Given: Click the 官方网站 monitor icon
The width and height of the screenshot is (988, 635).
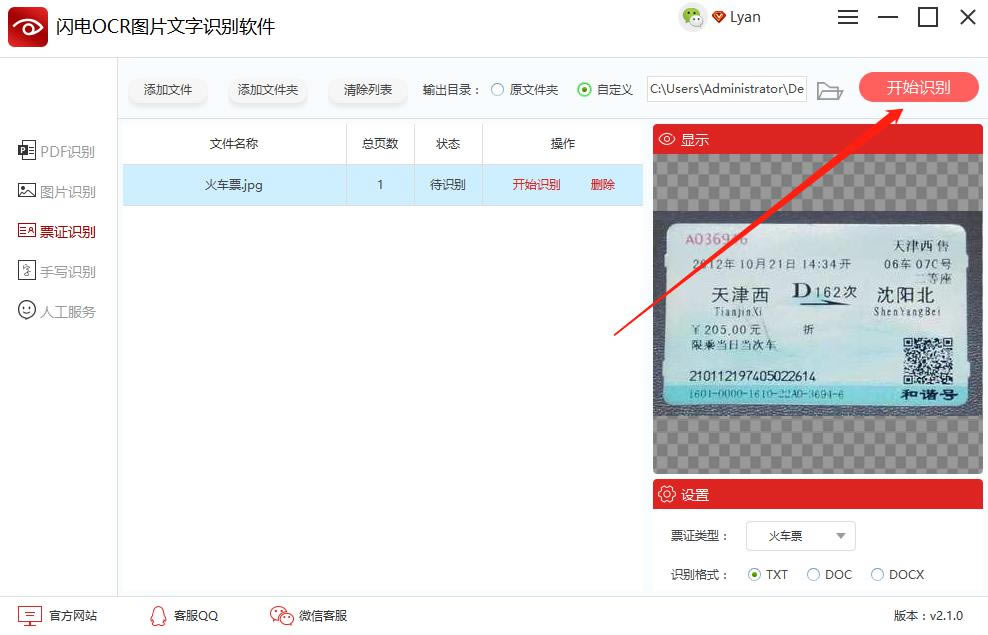Looking at the screenshot, I should (x=30, y=615).
